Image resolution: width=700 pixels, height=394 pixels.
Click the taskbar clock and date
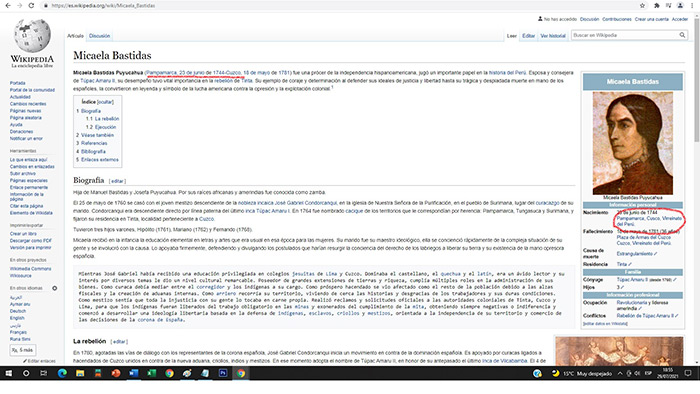(x=667, y=373)
